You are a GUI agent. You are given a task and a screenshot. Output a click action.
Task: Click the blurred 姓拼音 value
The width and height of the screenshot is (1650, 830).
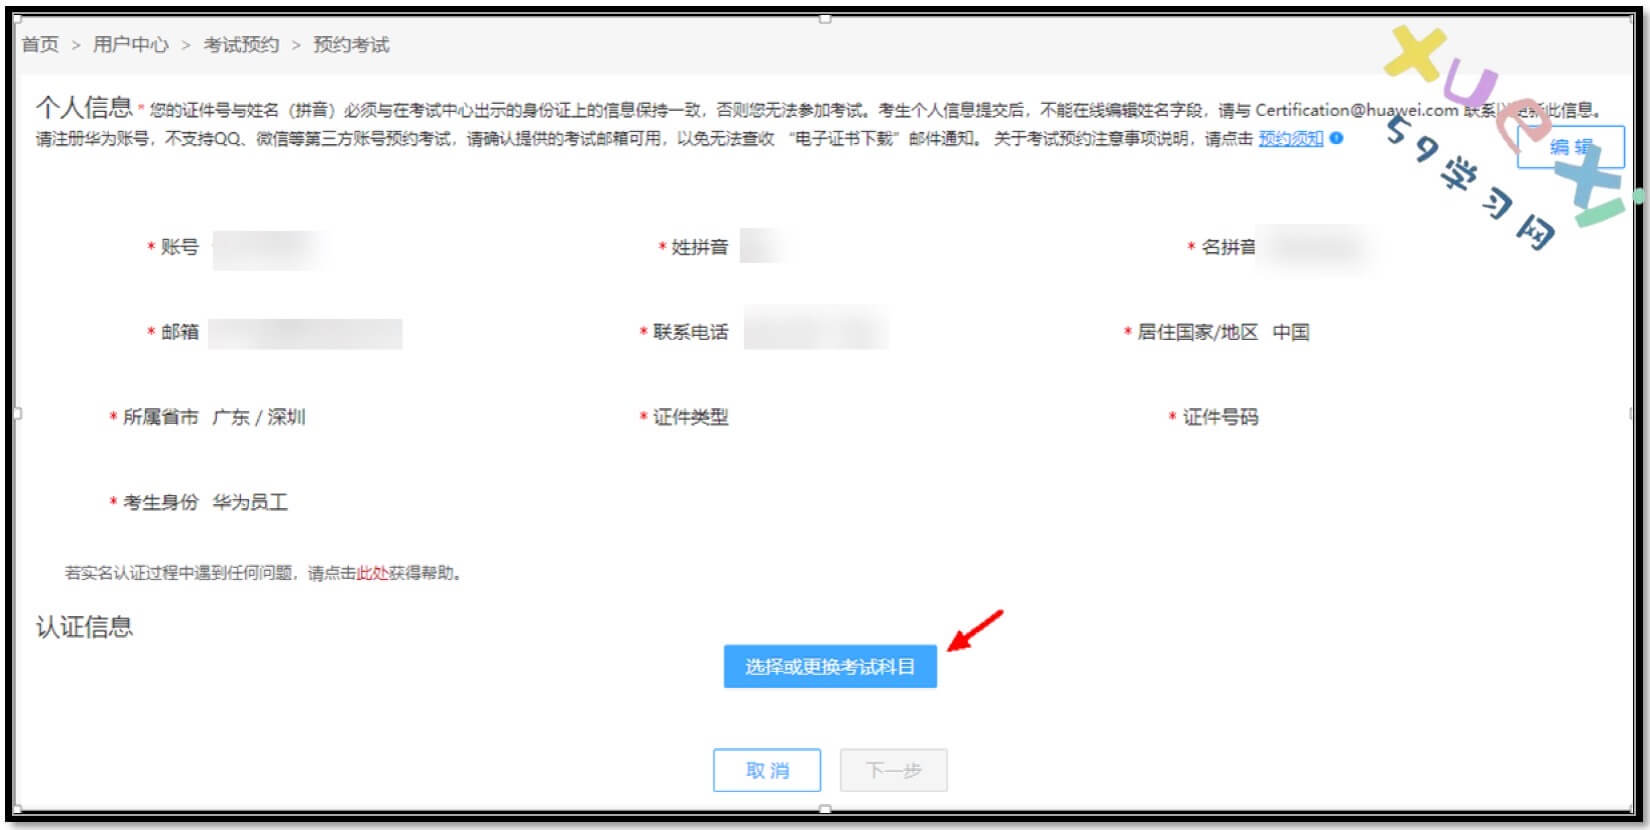coord(763,246)
